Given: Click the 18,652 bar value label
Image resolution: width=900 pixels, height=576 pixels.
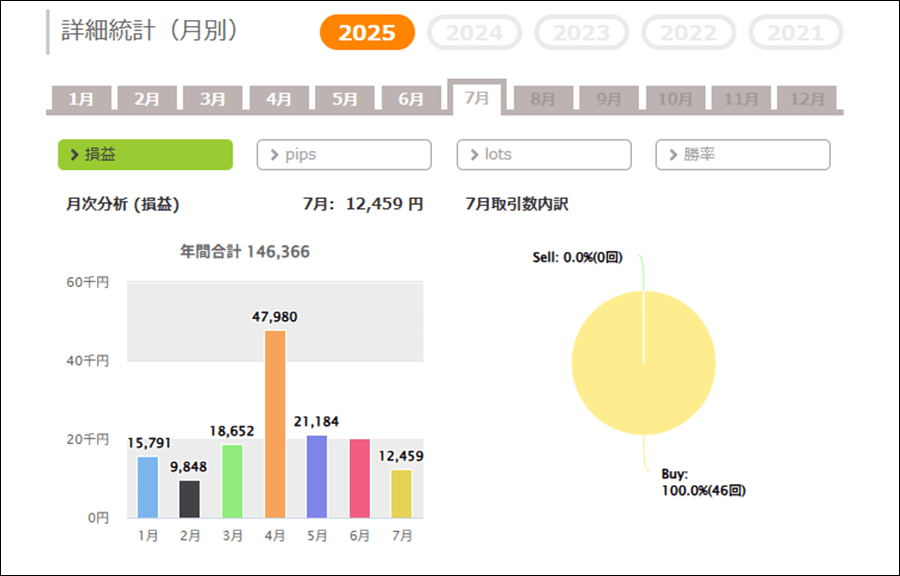Looking at the screenshot, I should (232, 431).
